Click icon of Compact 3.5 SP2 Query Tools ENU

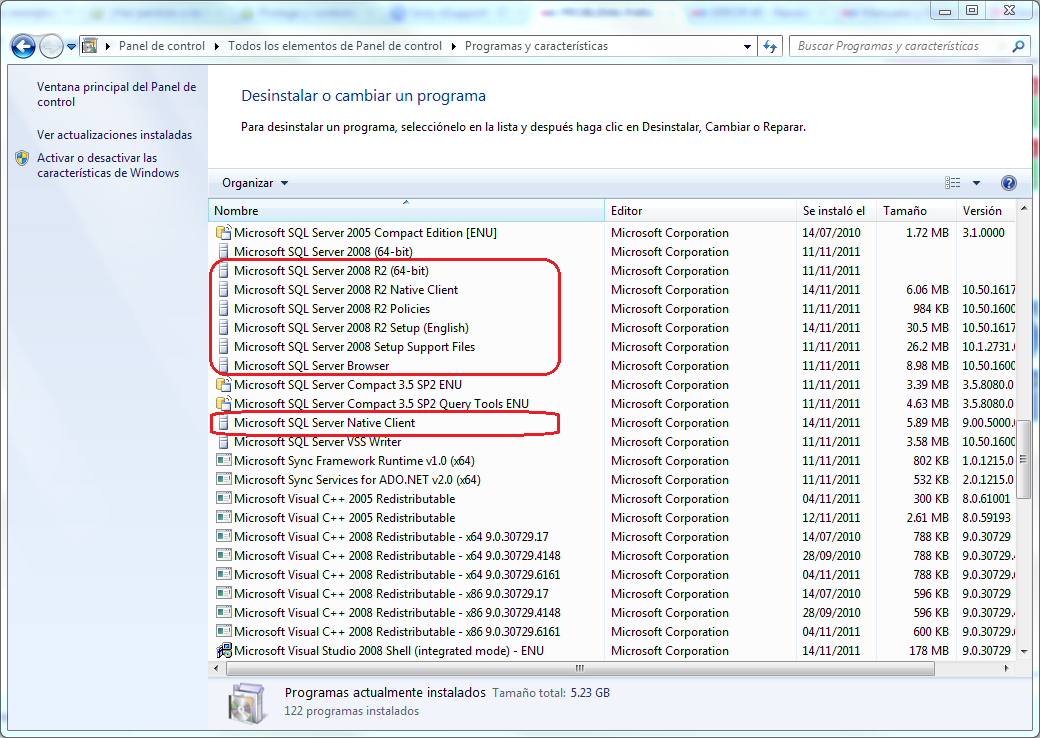click(x=224, y=404)
